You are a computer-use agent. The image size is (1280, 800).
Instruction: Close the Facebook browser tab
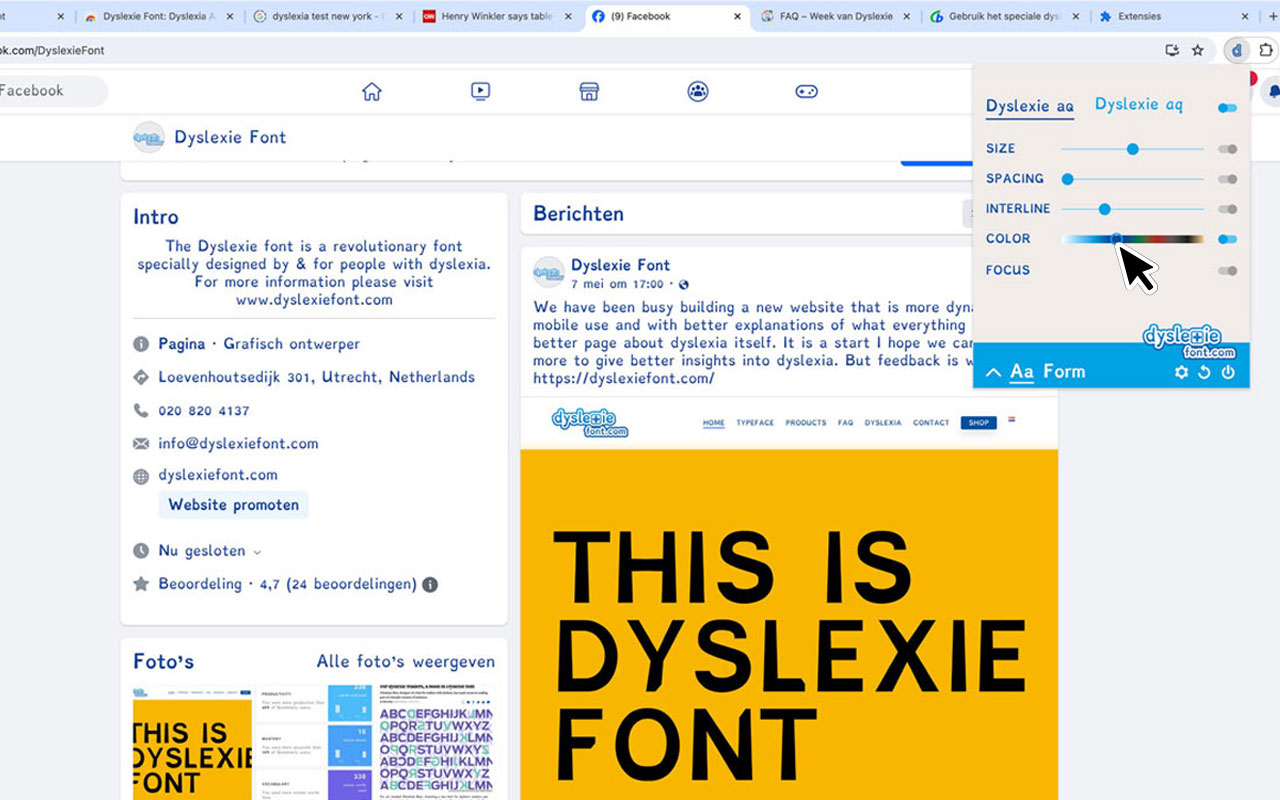coord(738,16)
